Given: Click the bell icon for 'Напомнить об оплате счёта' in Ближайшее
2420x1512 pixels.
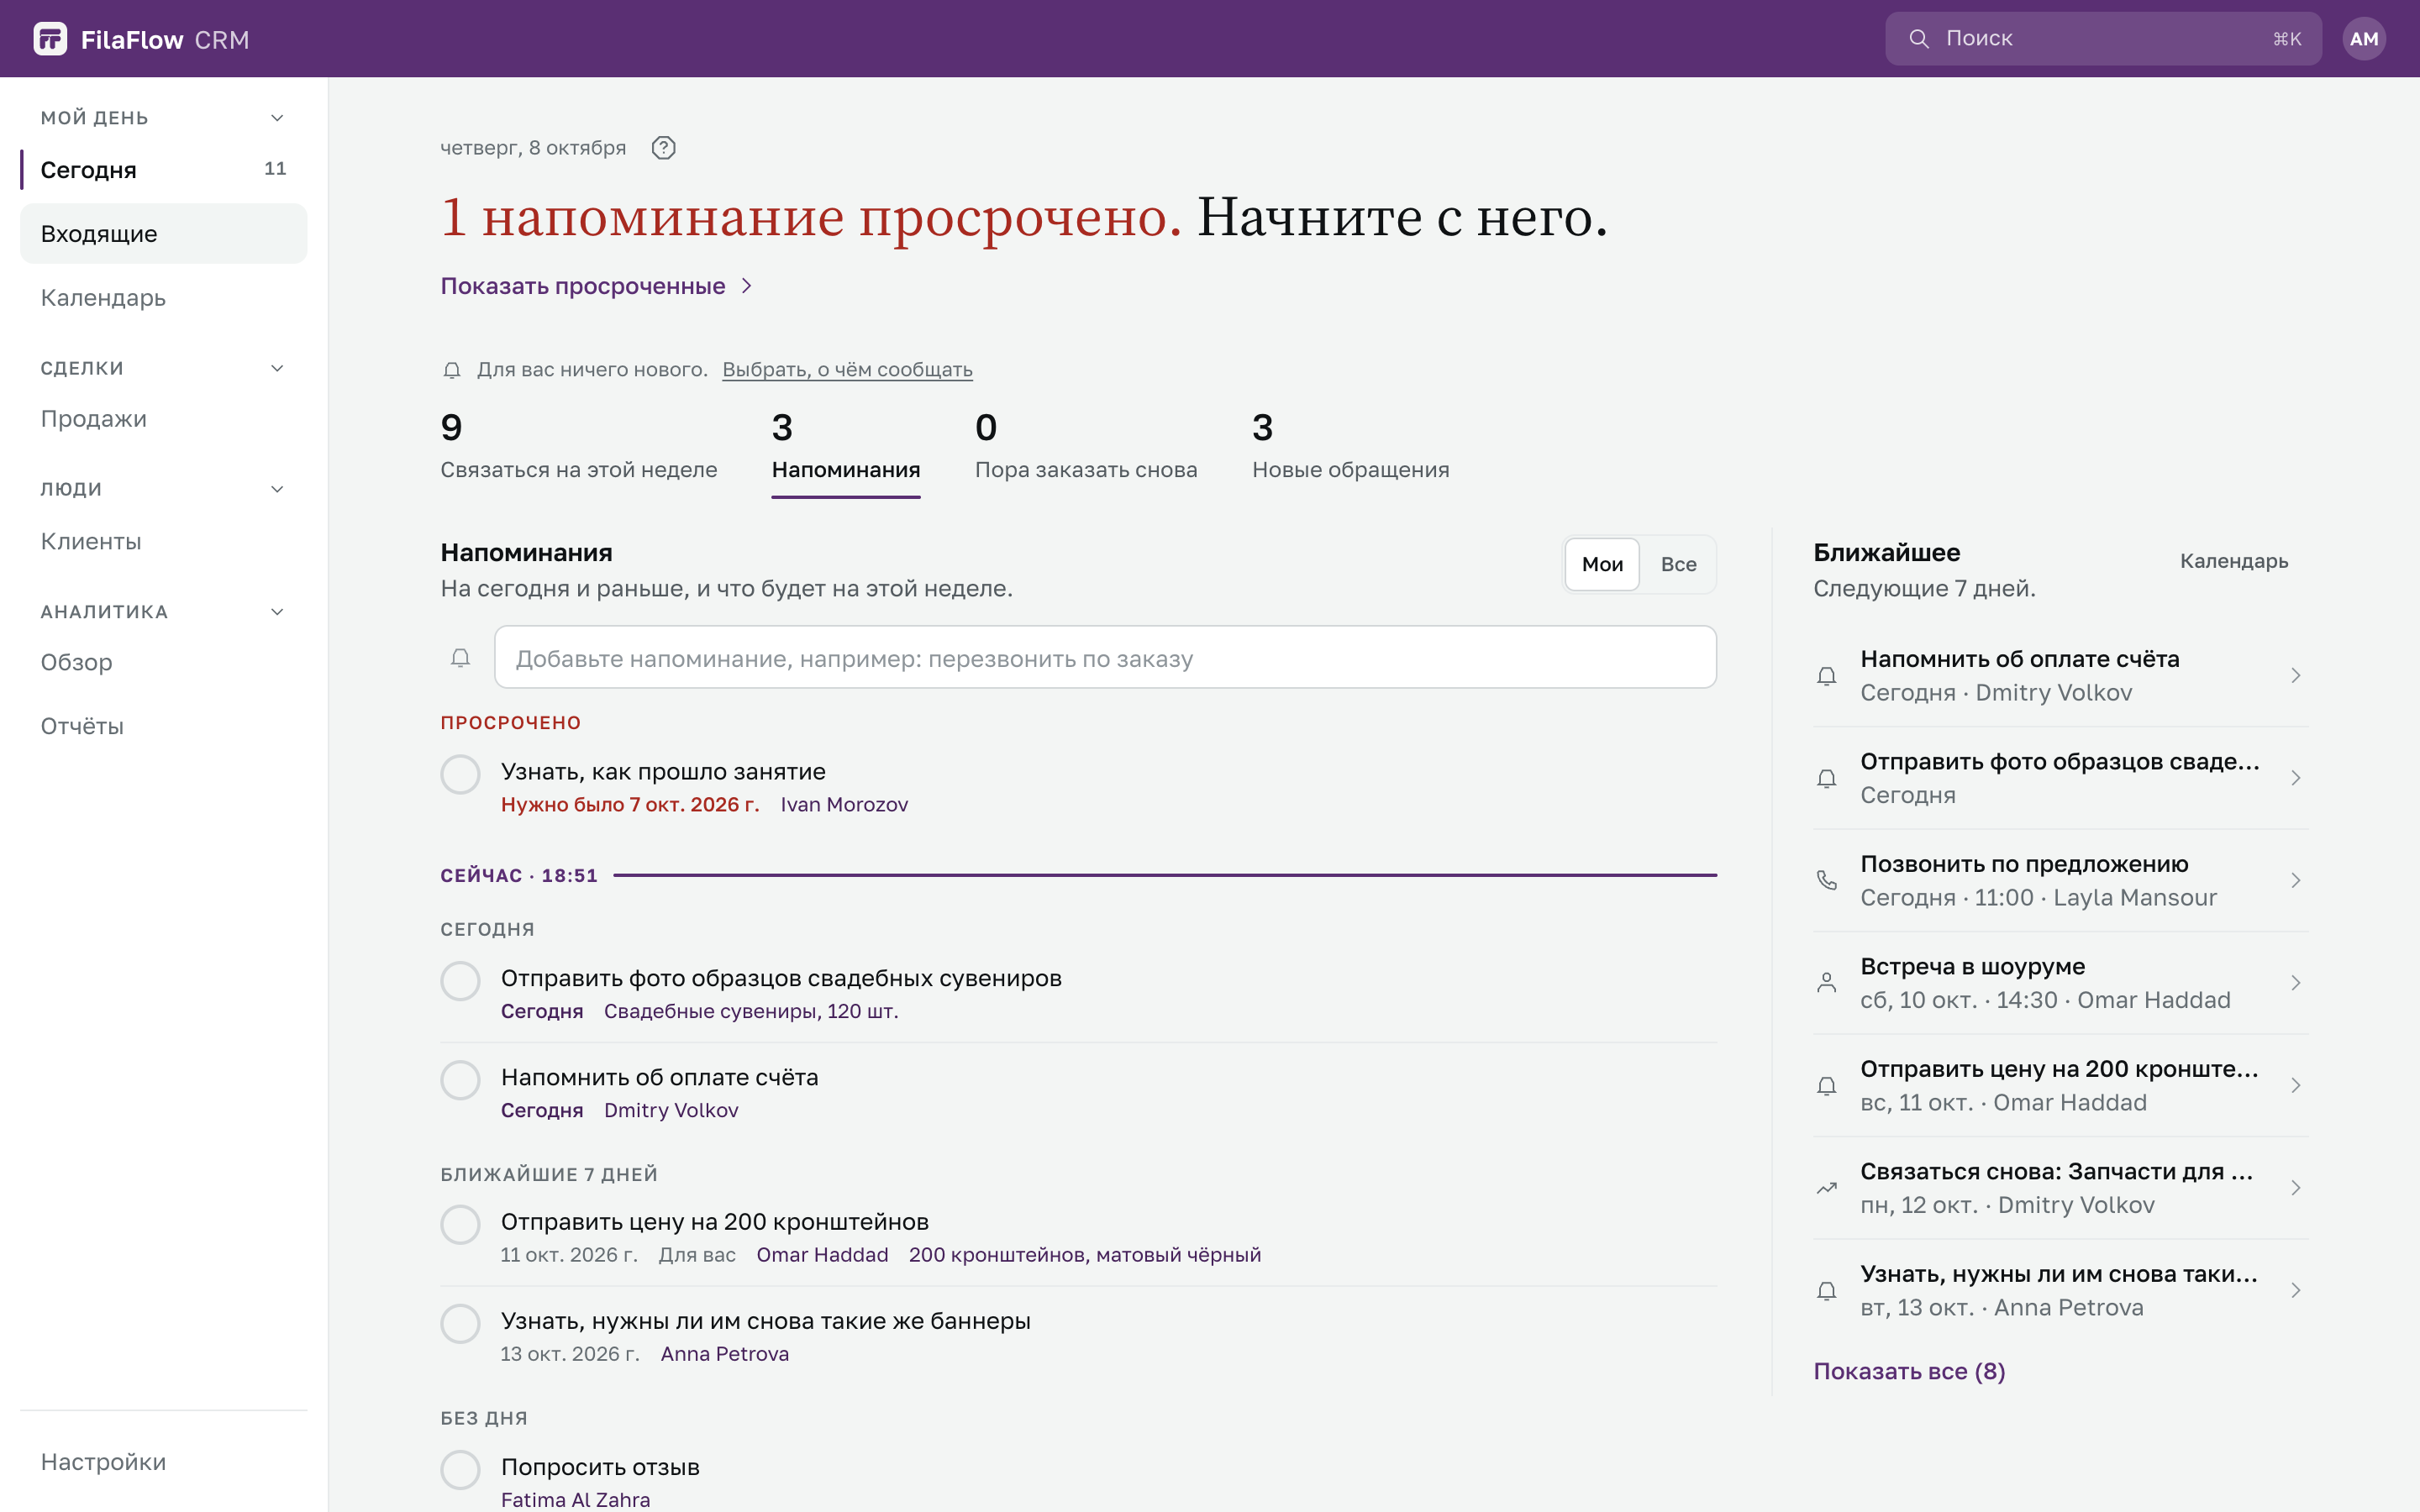Looking at the screenshot, I should tap(1826, 676).
